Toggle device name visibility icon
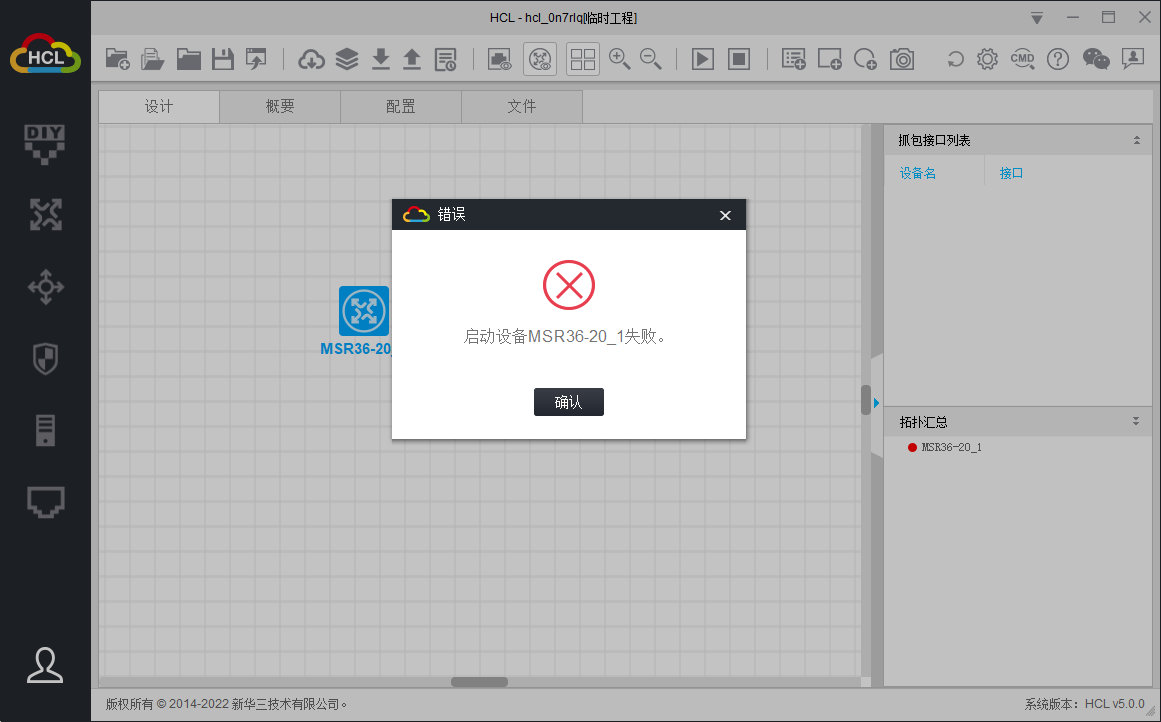This screenshot has height=722, width=1161. pyautogui.click(x=499, y=59)
